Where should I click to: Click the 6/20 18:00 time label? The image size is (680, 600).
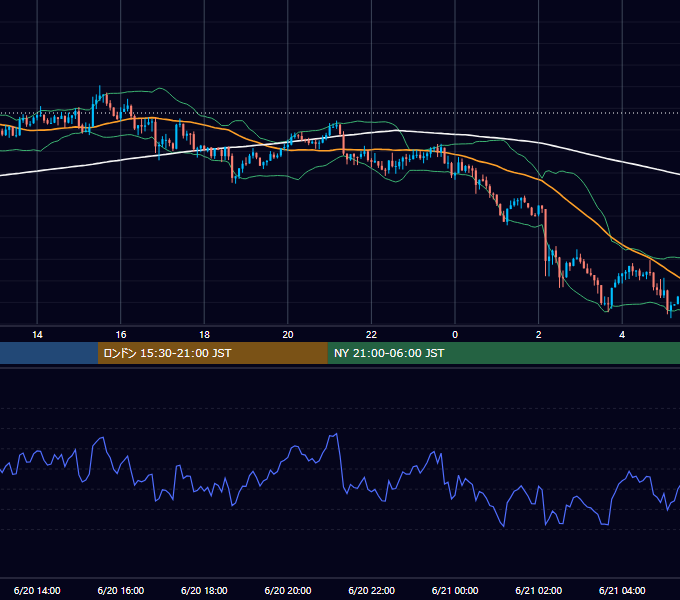[x=204, y=590]
